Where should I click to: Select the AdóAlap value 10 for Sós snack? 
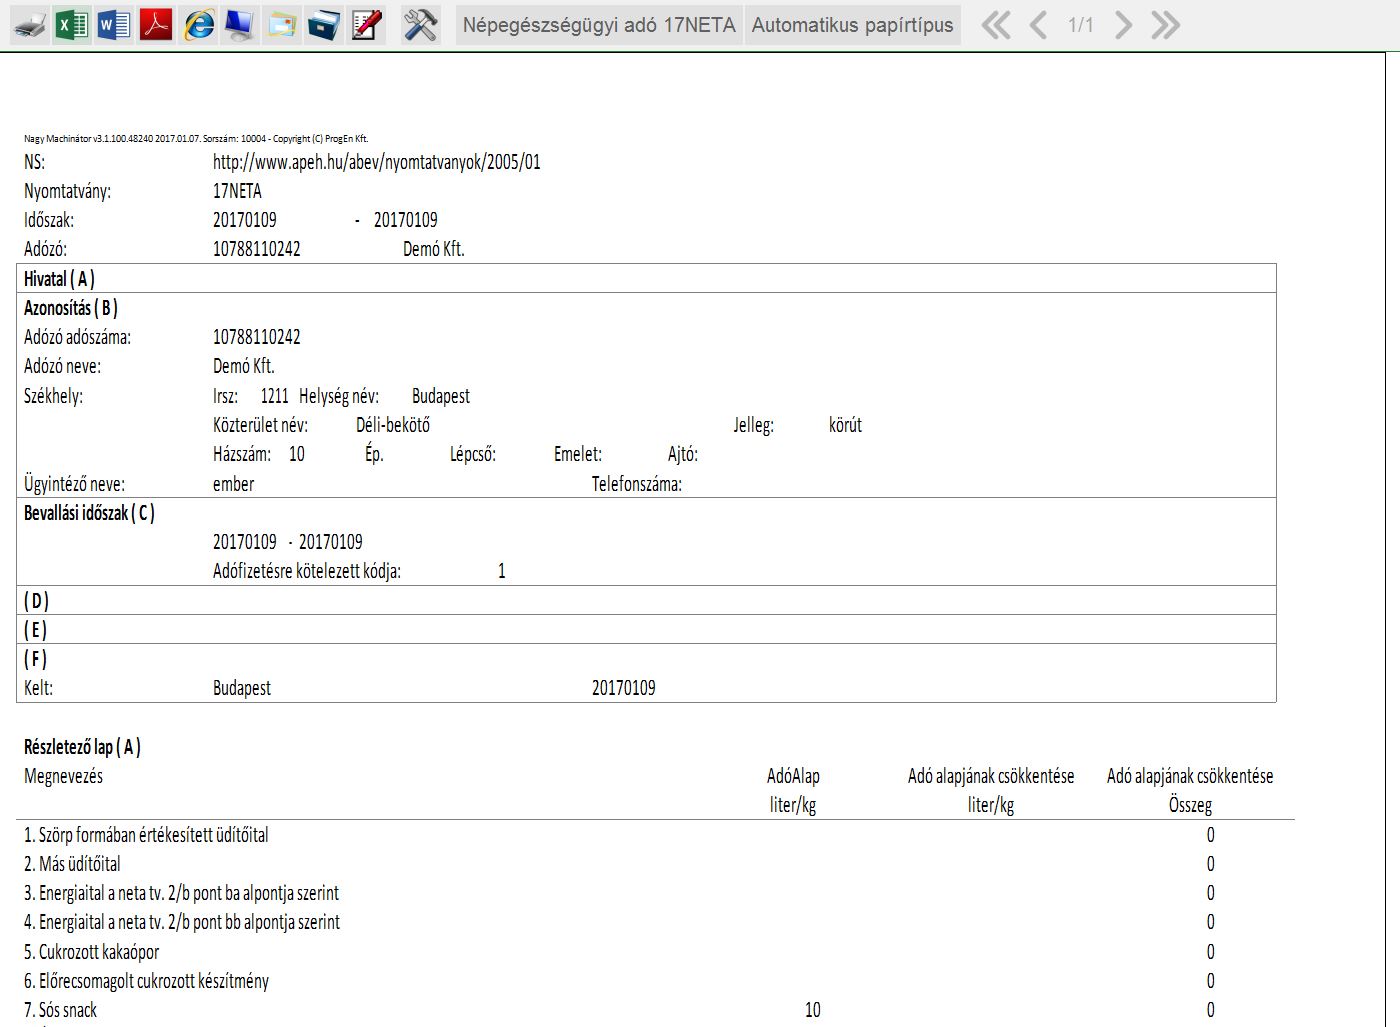[x=813, y=1010]
